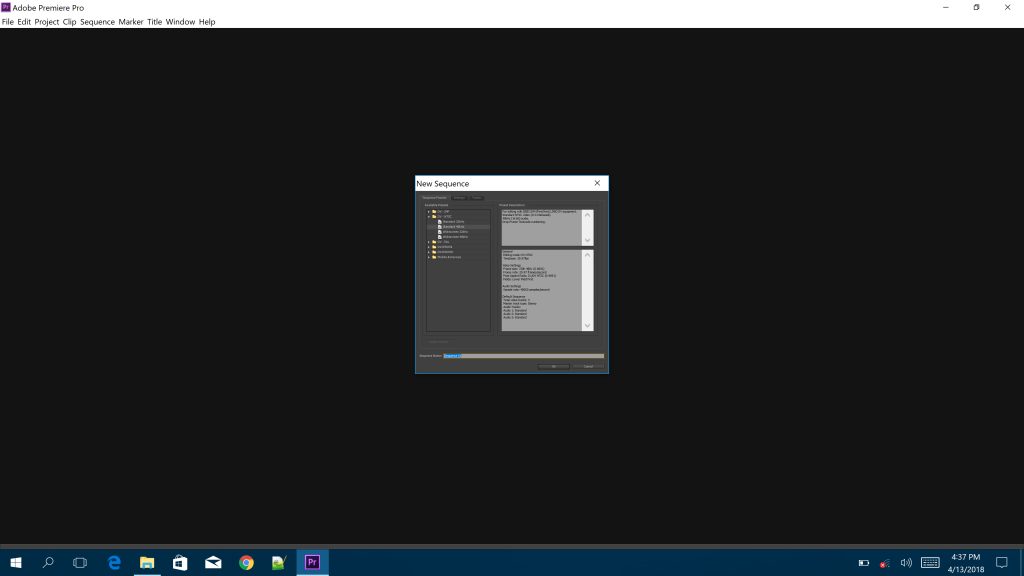Launch Microsoft Edge from the taskbar
This screenshot has height=576, width=1024.
point(114,562)
